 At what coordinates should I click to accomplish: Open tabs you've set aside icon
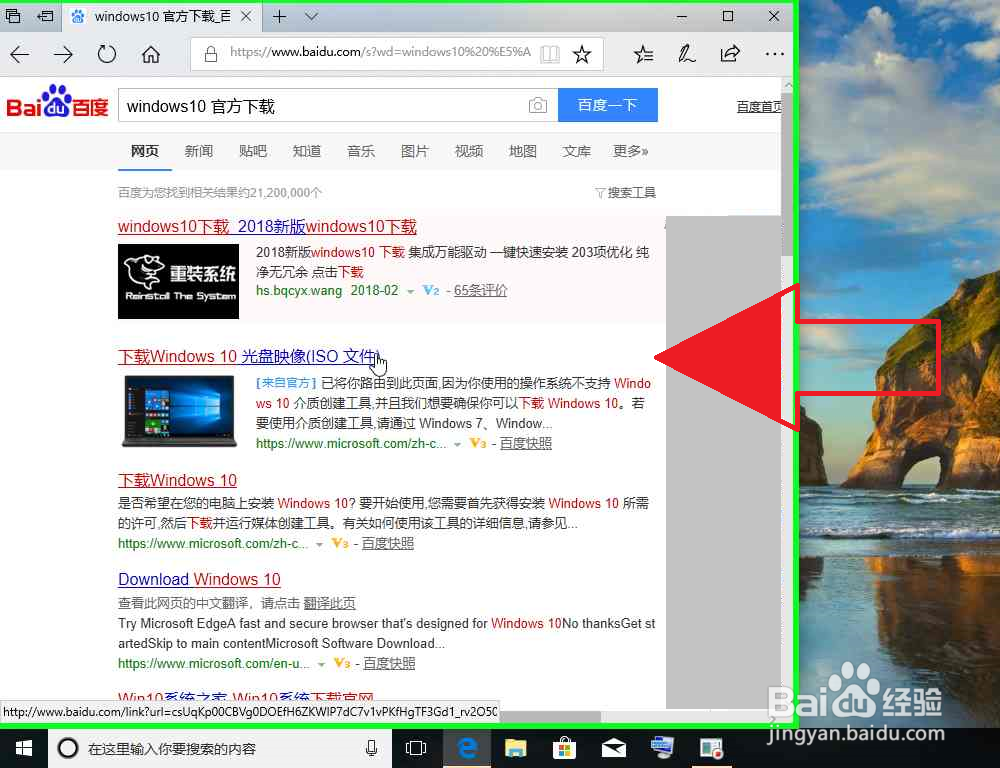13,16
